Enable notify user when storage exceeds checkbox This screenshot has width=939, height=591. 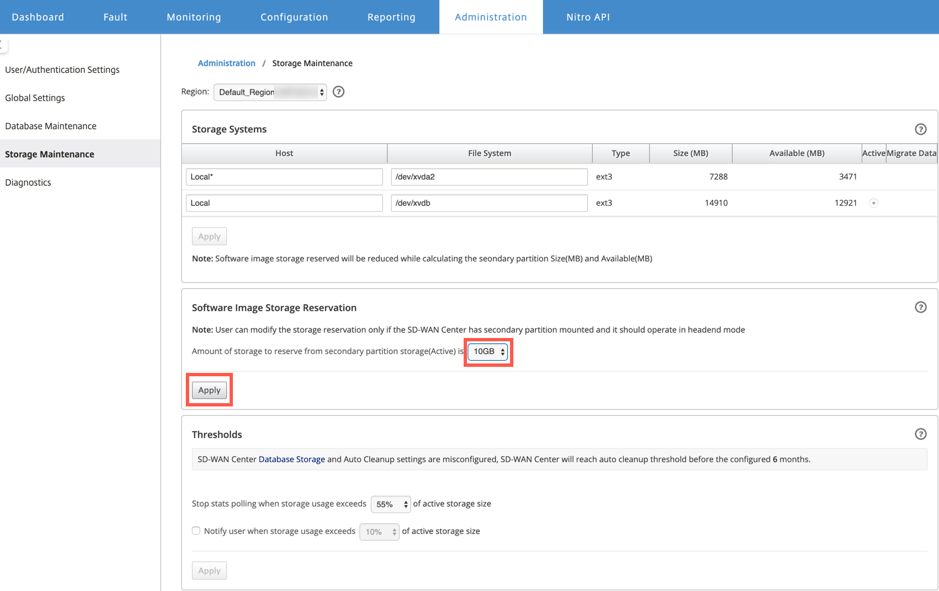(x=196, y=531)
